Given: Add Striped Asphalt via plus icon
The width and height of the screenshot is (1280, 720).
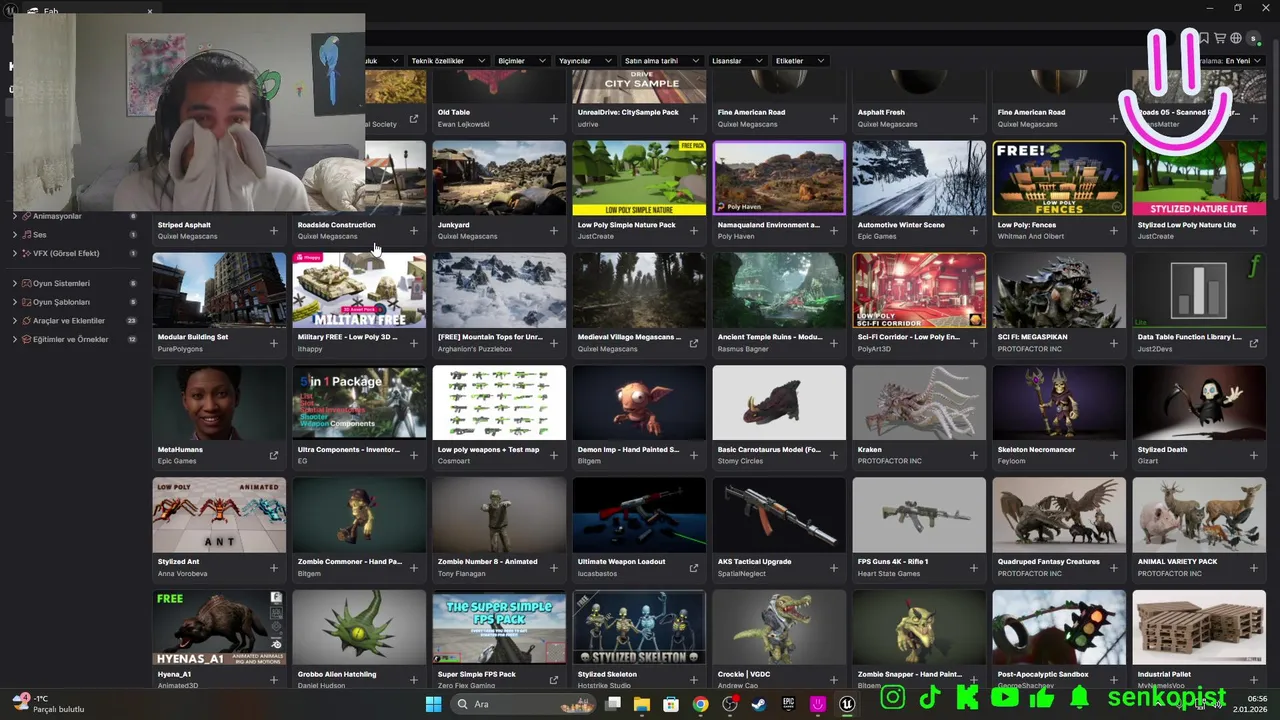Looking at the screenshot, I should tap(274, 231).
